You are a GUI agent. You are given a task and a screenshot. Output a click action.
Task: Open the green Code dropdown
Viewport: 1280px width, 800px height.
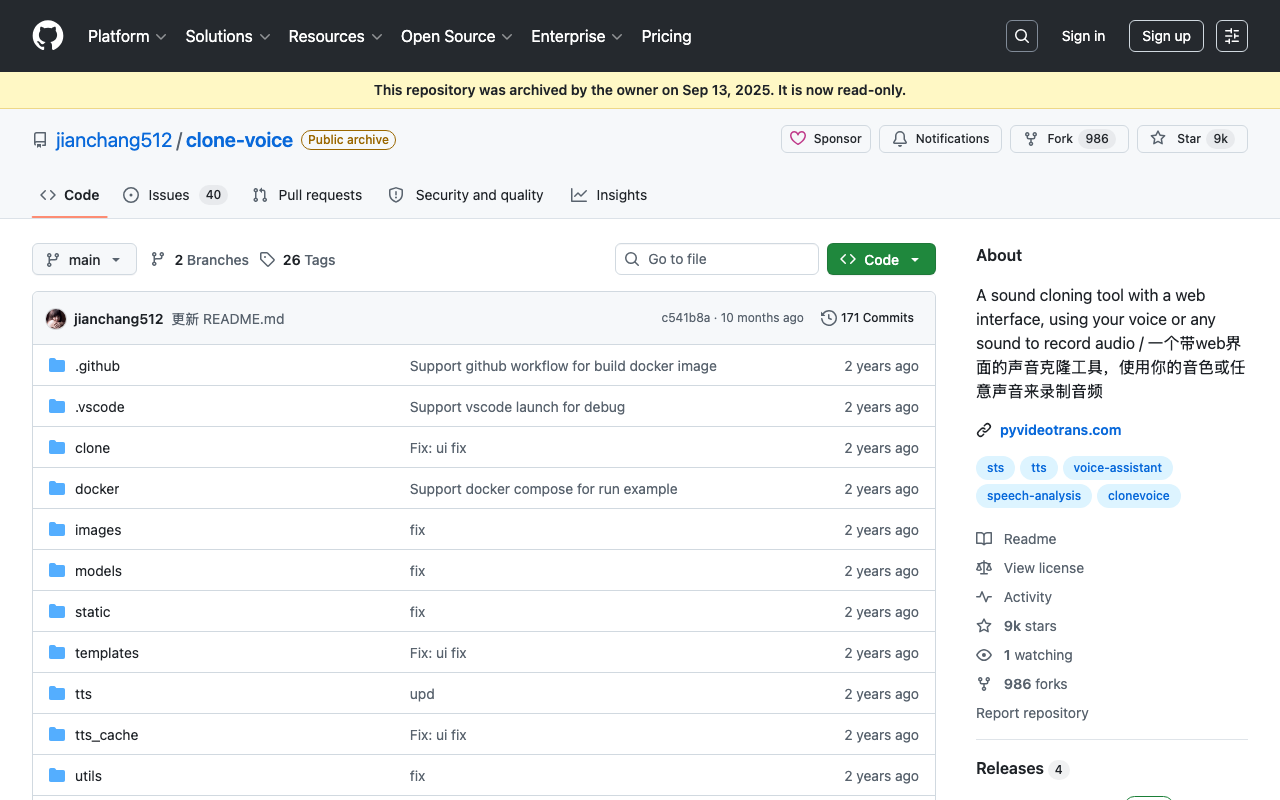pos(881,259)
